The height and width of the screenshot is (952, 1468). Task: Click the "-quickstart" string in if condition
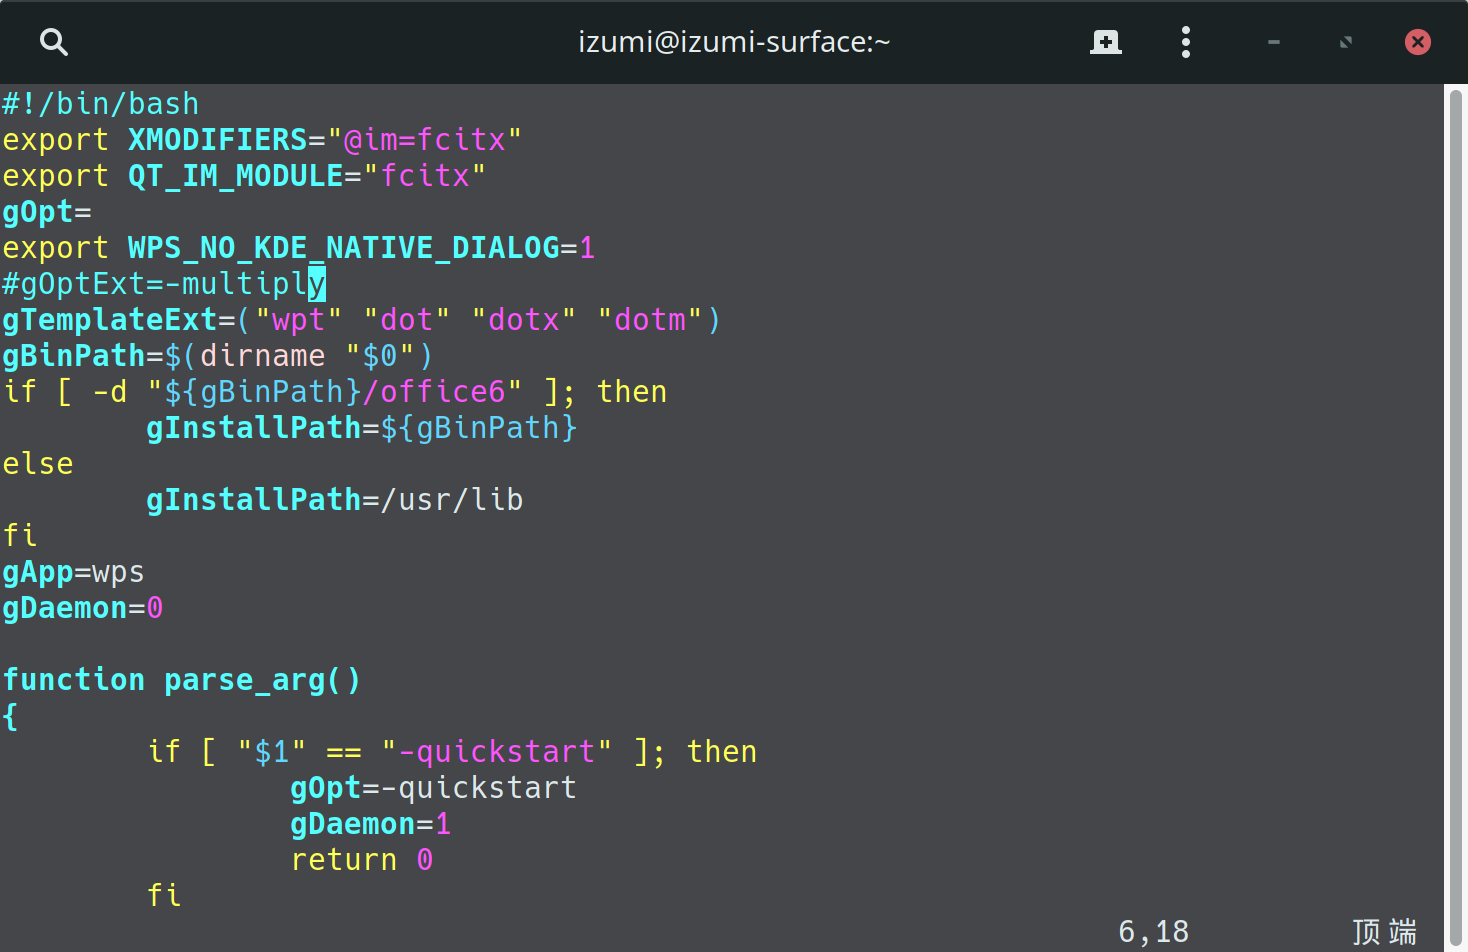(496, 752)
